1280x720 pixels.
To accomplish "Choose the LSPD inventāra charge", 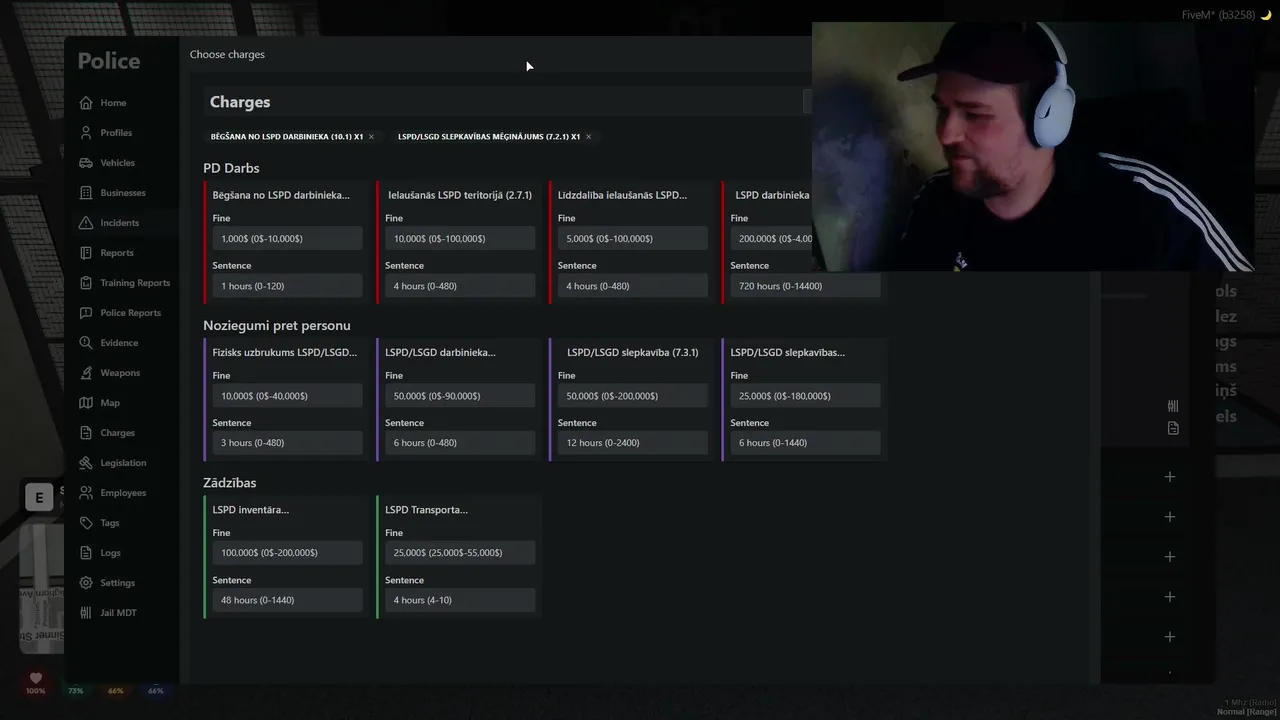I will 251,510.
